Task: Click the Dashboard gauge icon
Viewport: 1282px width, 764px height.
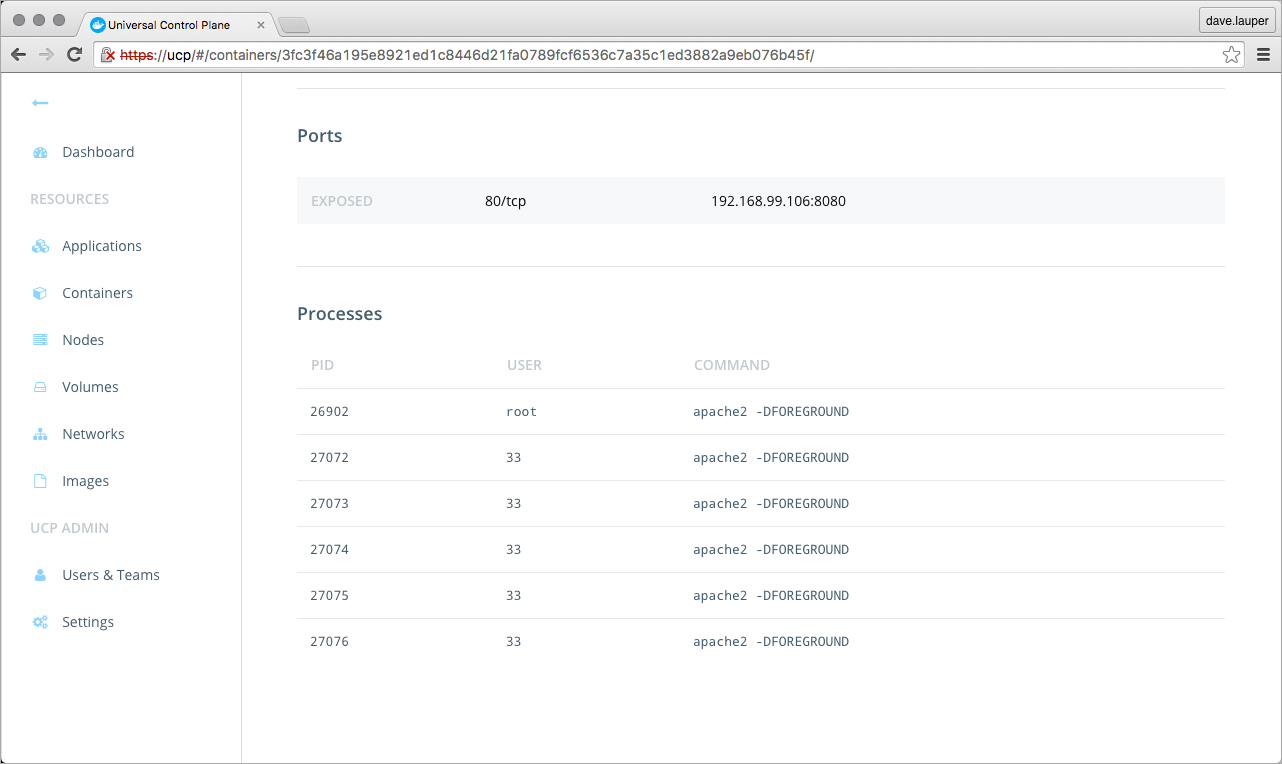Action: click(x=40, y=153)
